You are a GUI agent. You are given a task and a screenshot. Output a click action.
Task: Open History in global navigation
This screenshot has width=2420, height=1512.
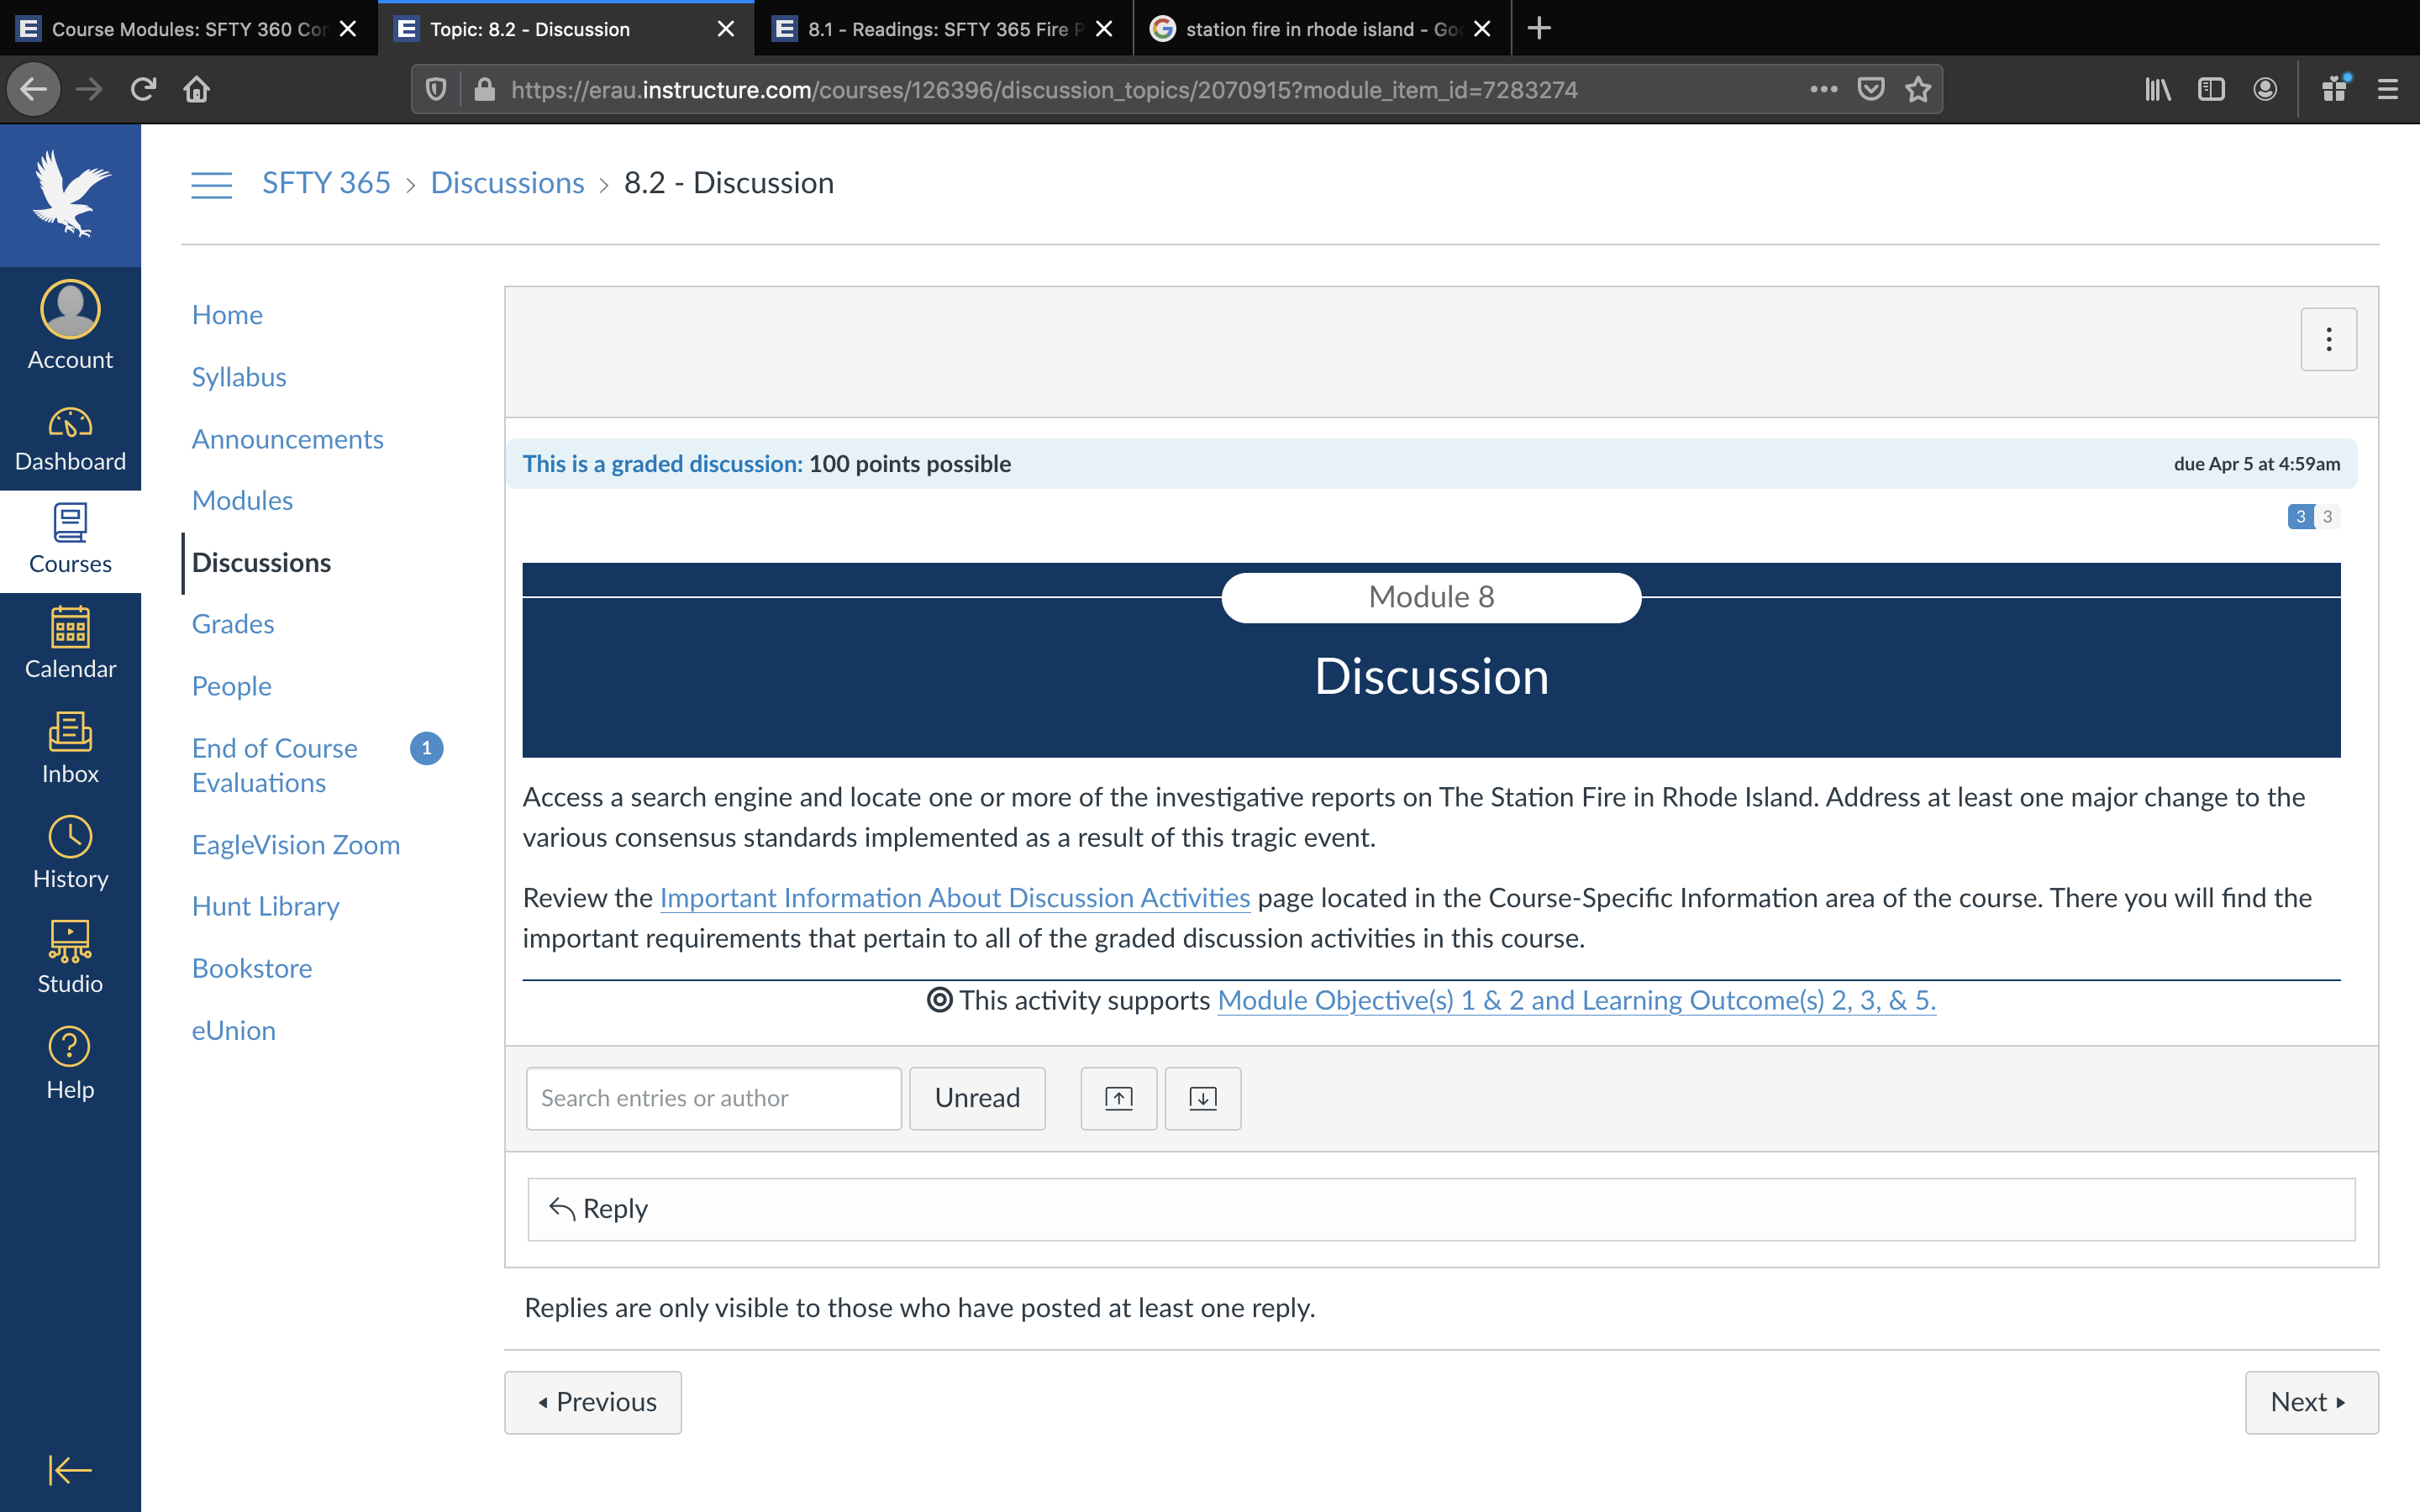[x=70, y=854]
